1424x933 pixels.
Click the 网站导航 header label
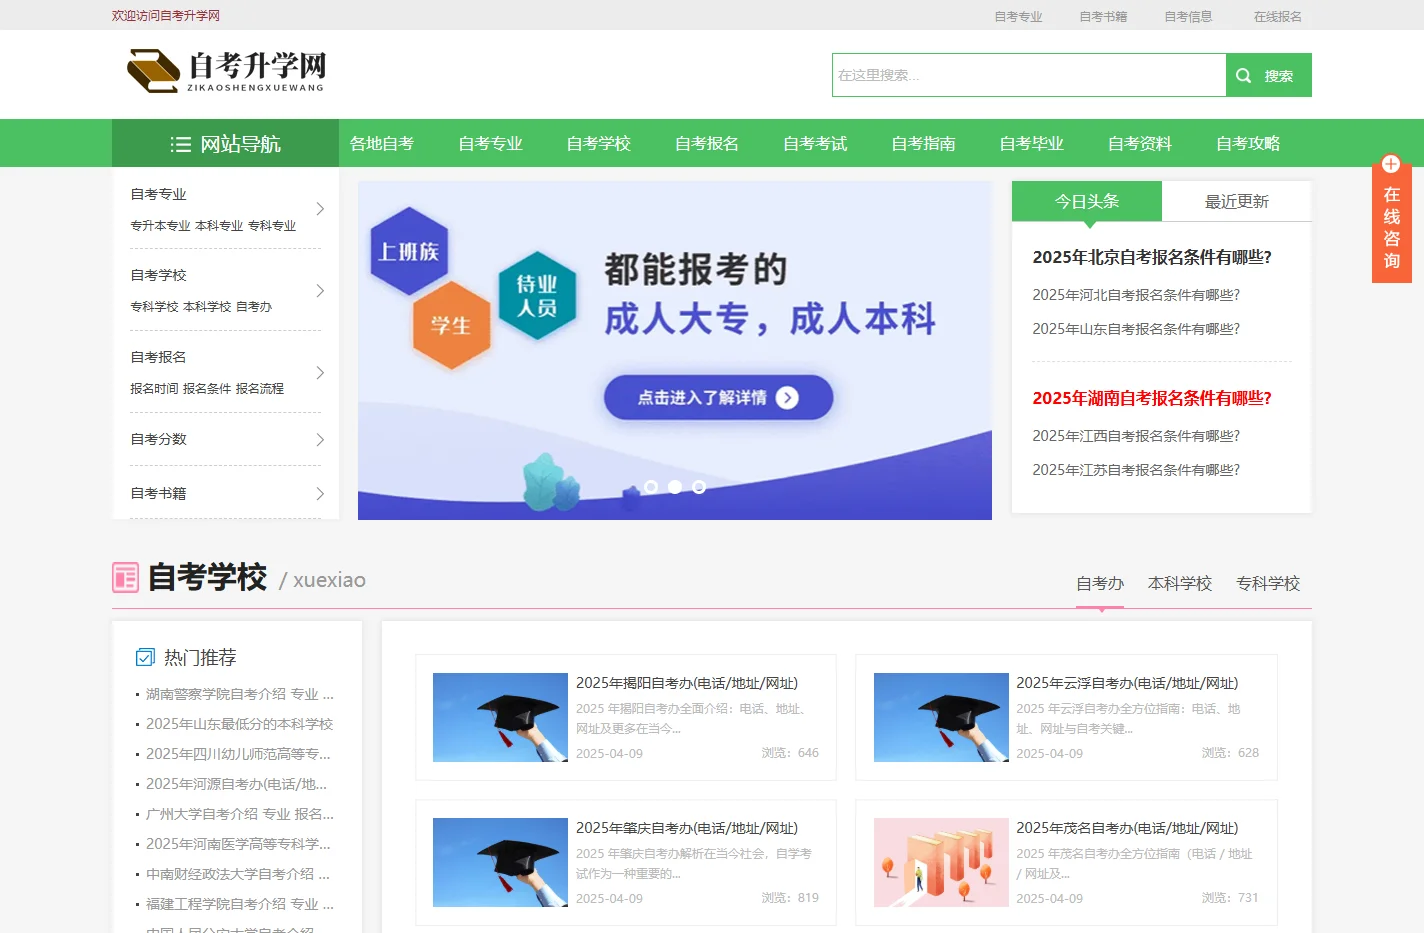[240, 144]
